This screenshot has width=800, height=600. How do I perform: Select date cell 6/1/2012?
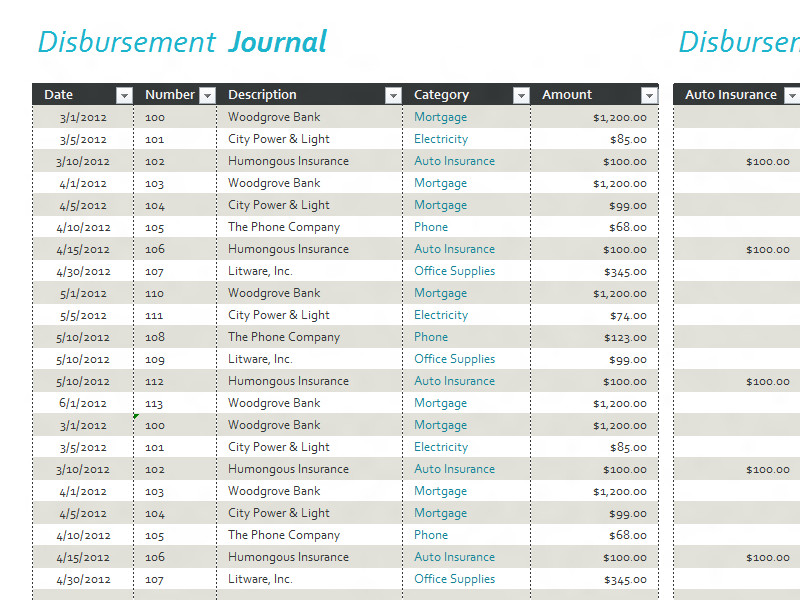83,403
